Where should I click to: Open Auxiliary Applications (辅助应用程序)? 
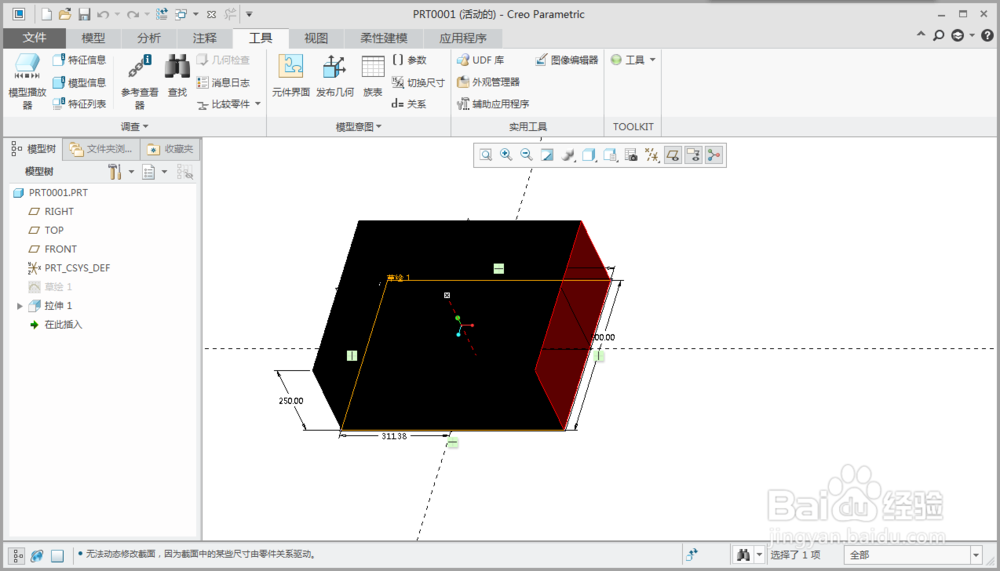coord(493,103)
